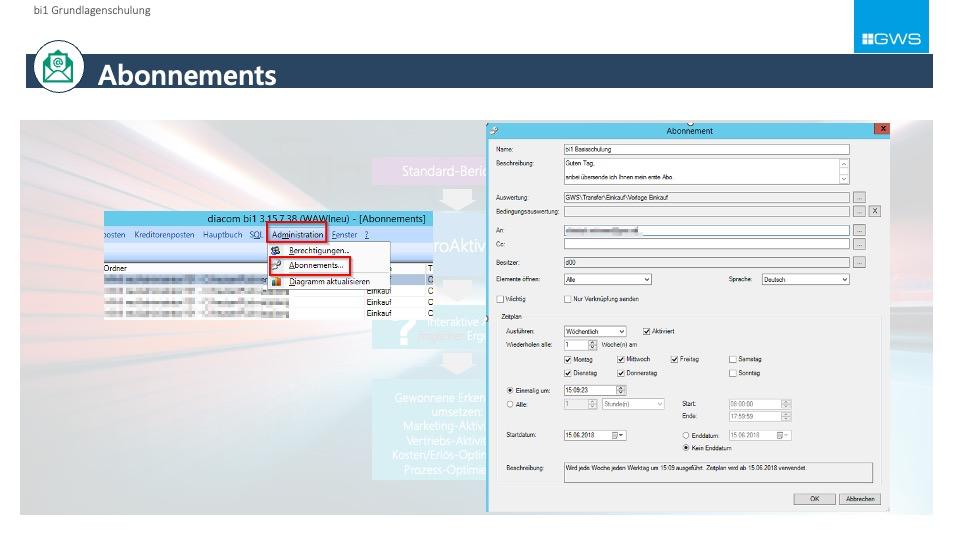
Task: Uncheck the Freitag checkbox
Action: point(674,359)
